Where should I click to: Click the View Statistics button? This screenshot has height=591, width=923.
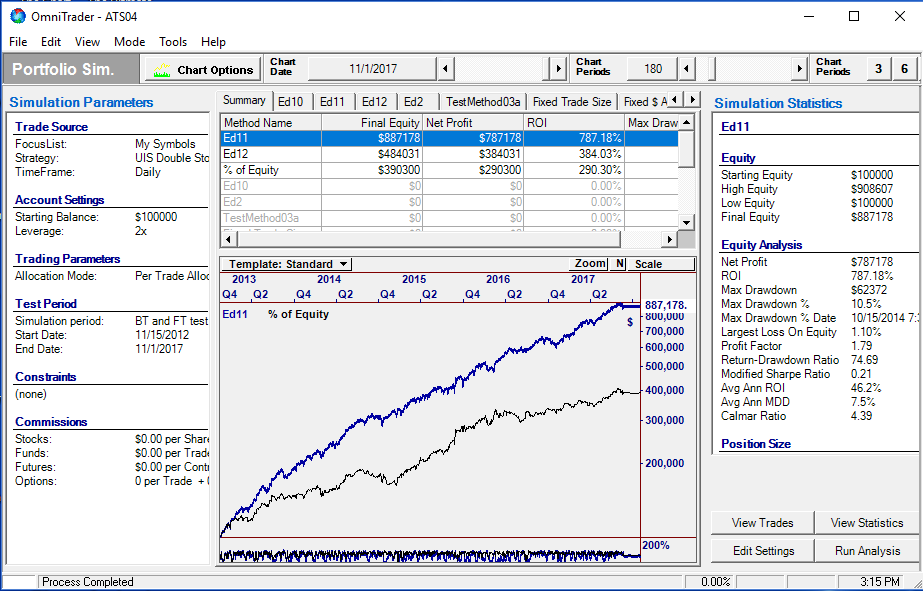[866, 523]
